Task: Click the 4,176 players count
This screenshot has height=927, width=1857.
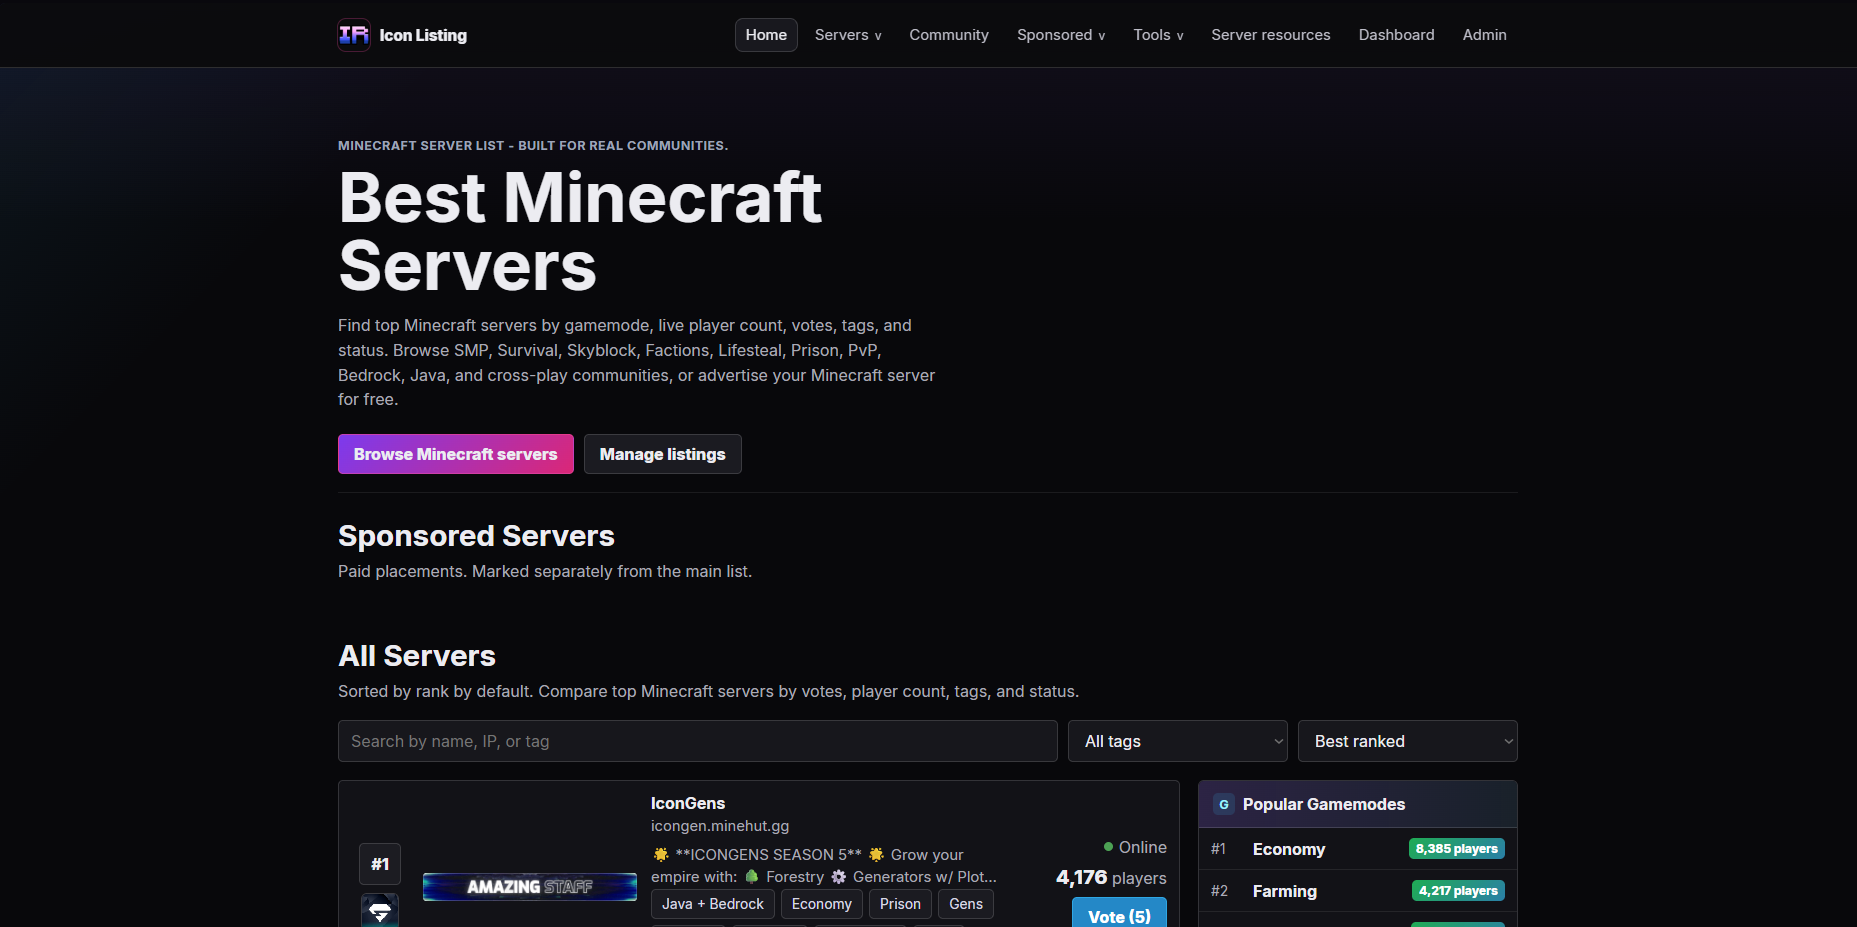Action: click(1111, 877)
